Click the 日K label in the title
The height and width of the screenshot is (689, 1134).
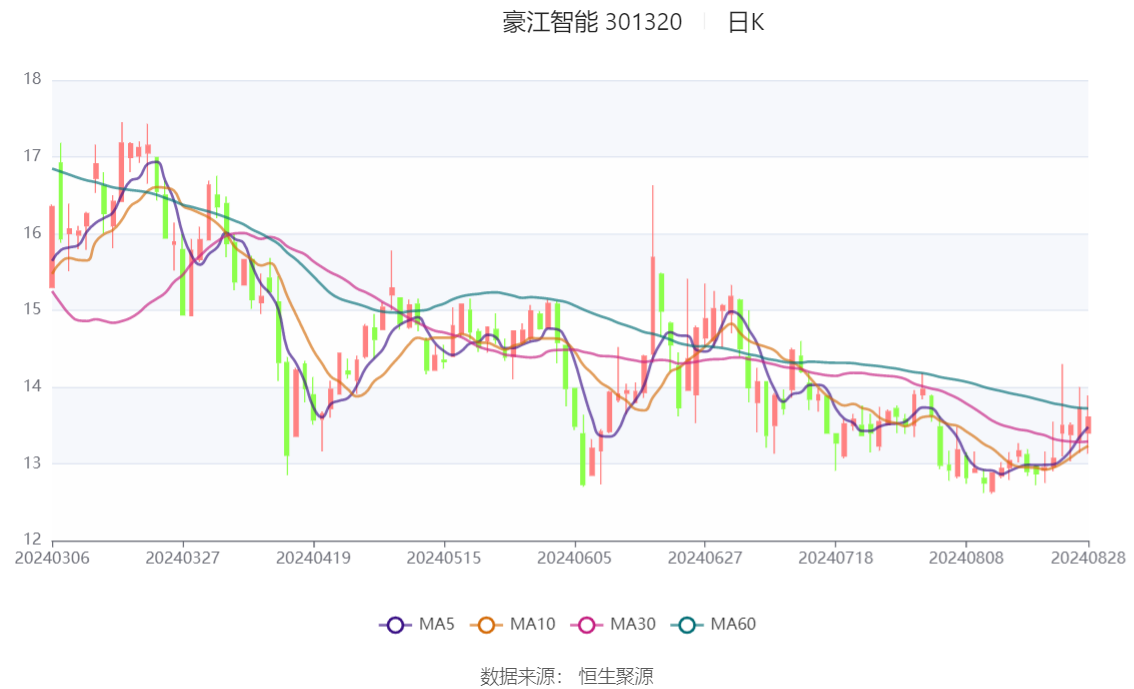(746, 22)
